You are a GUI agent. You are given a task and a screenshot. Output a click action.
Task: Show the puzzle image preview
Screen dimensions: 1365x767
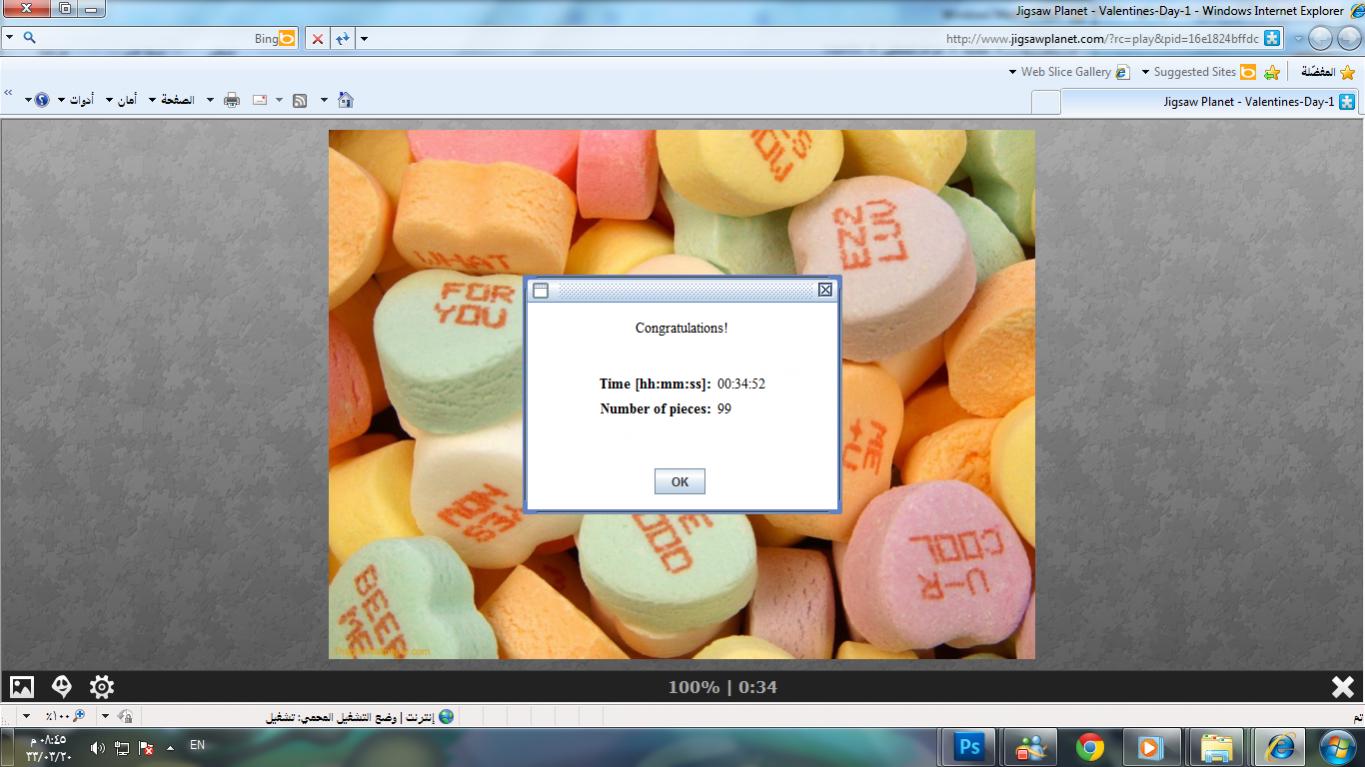[x=22, y=687]
